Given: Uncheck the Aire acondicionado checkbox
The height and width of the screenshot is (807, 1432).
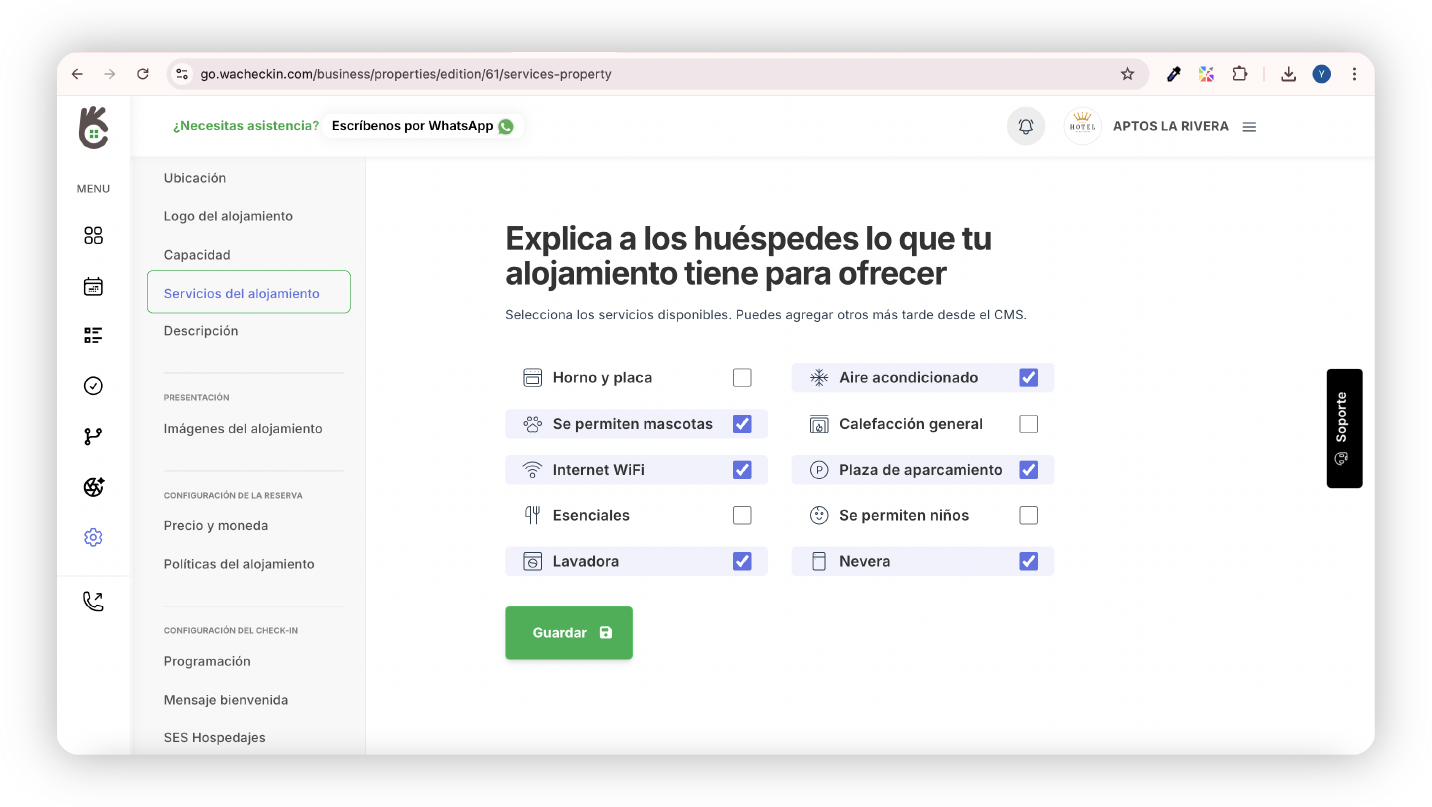Looking at the screenshot, I should 1028,378.
